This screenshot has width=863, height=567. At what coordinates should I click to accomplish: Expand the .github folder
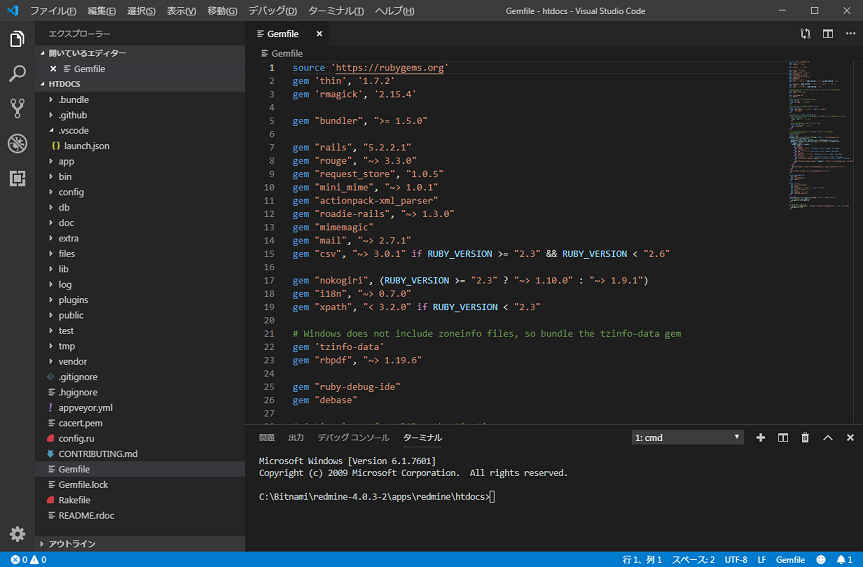pyautogui.click(x=140, y=115)
